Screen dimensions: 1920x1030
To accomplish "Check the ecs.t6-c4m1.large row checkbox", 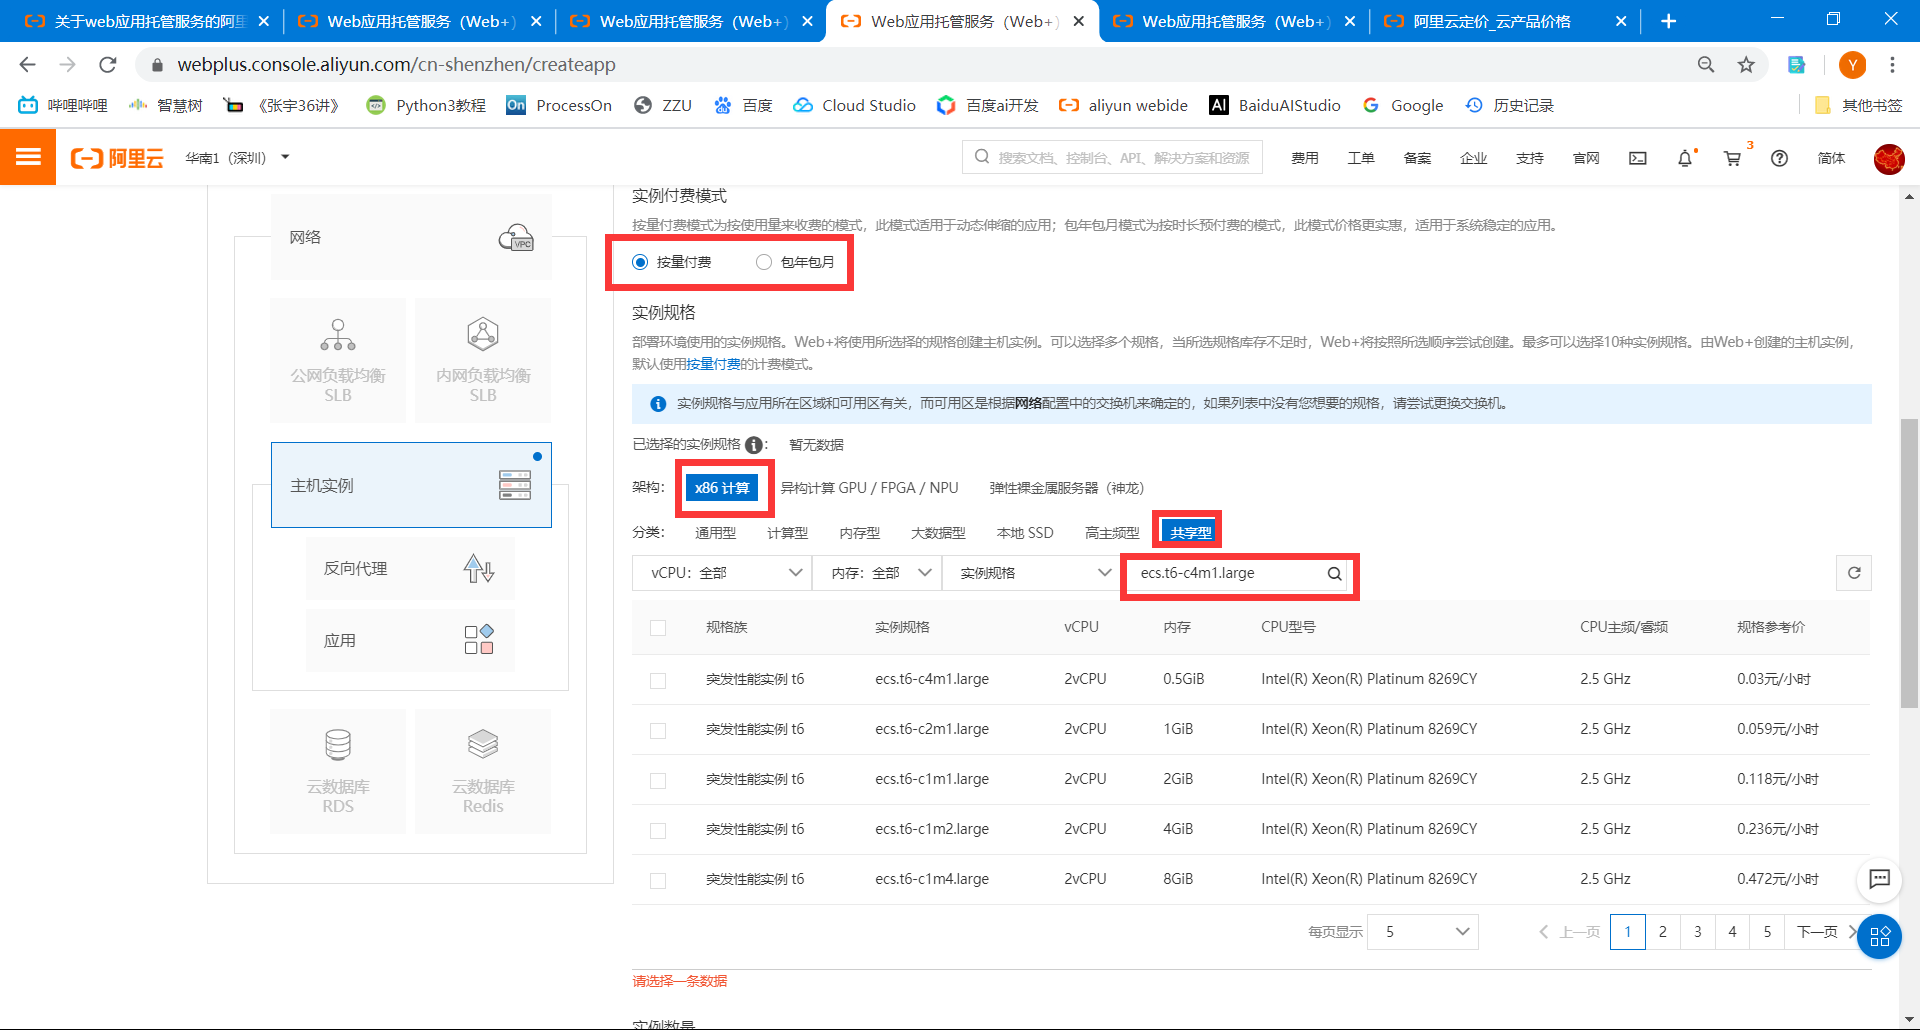I will coord(658,680).
